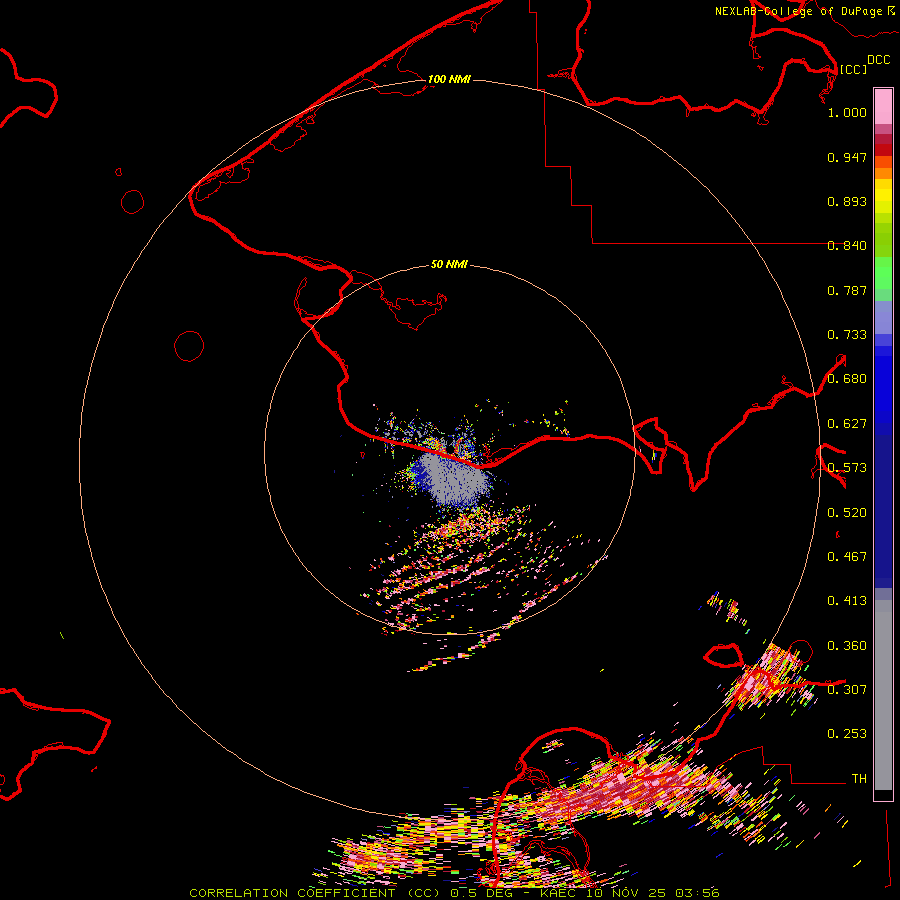Click the 0.733 legend value
The height and width of the screenshot is (900, 900).
(x=847, y=335)
